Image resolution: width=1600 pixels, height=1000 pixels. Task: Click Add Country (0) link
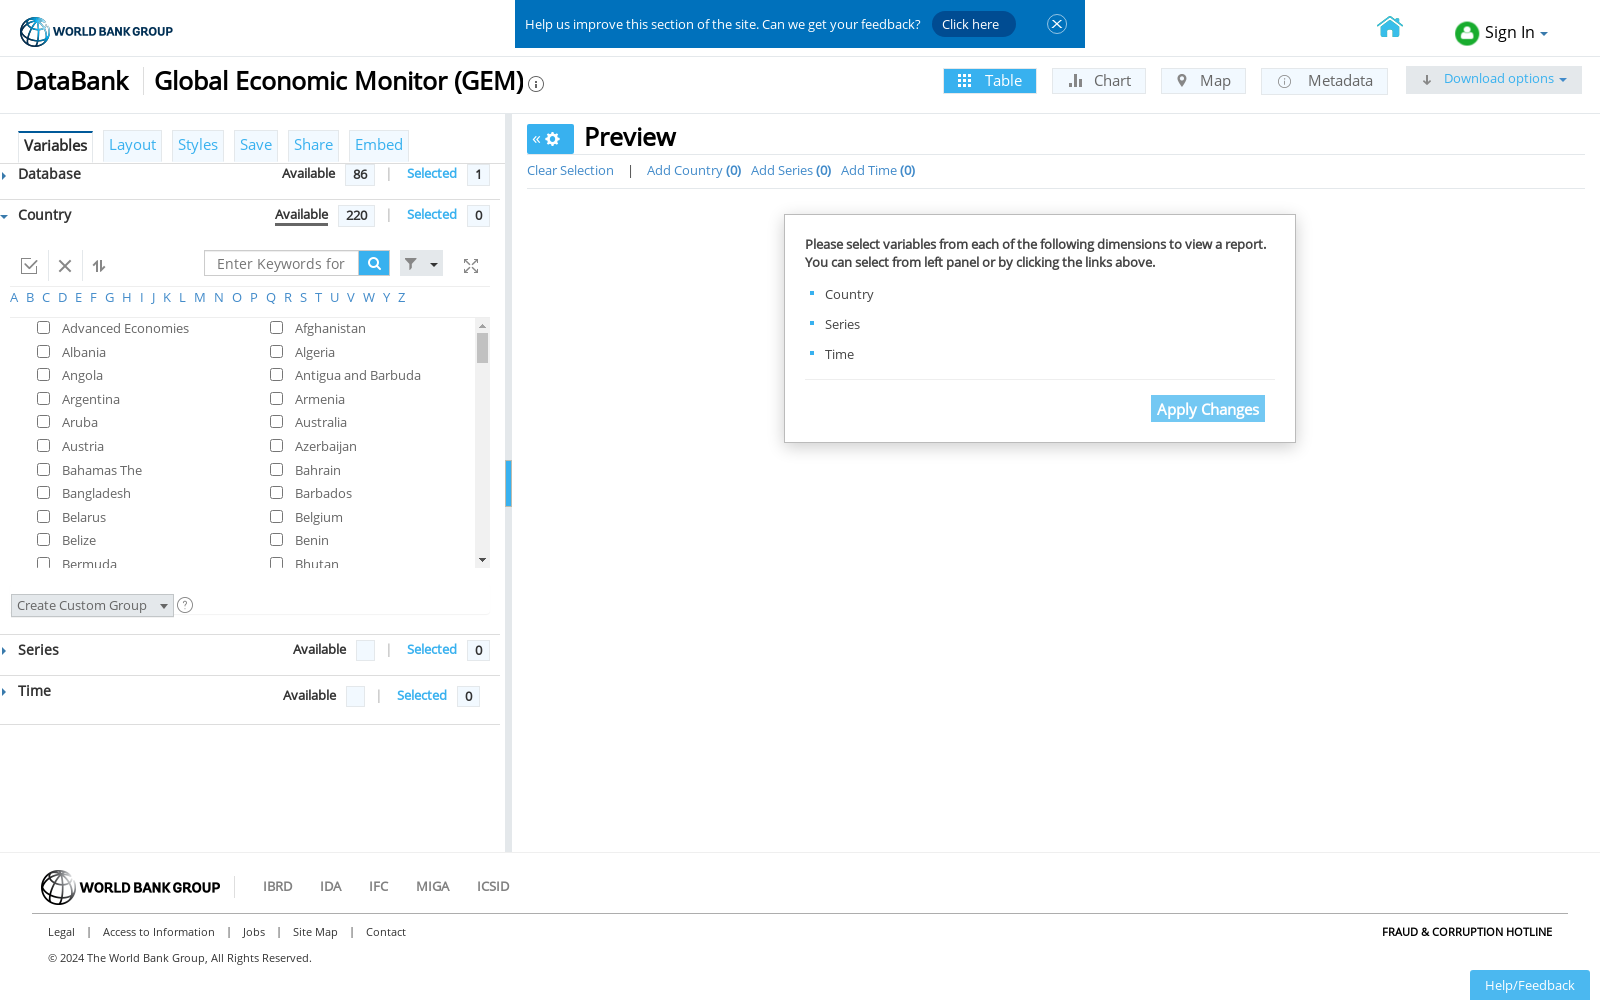tap(694, 171)
